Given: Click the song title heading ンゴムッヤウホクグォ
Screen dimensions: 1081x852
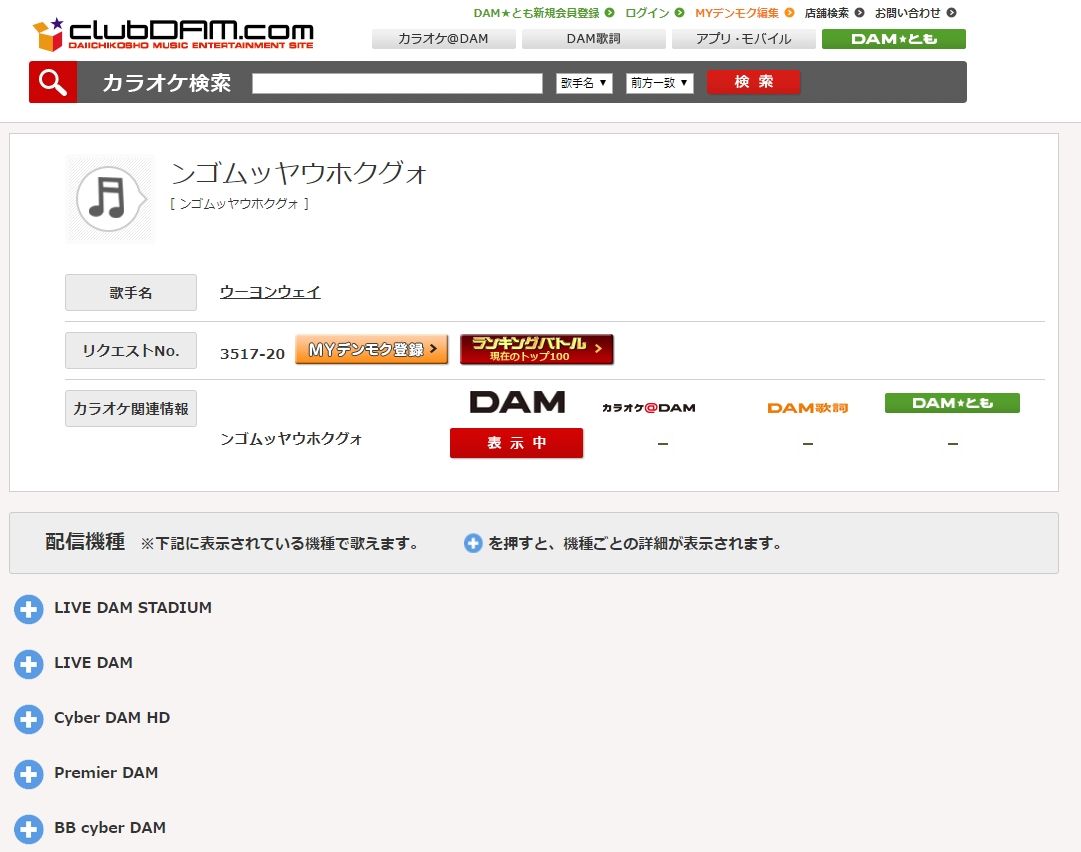Looking at the screenshot, I should click(x=299, y=173).
